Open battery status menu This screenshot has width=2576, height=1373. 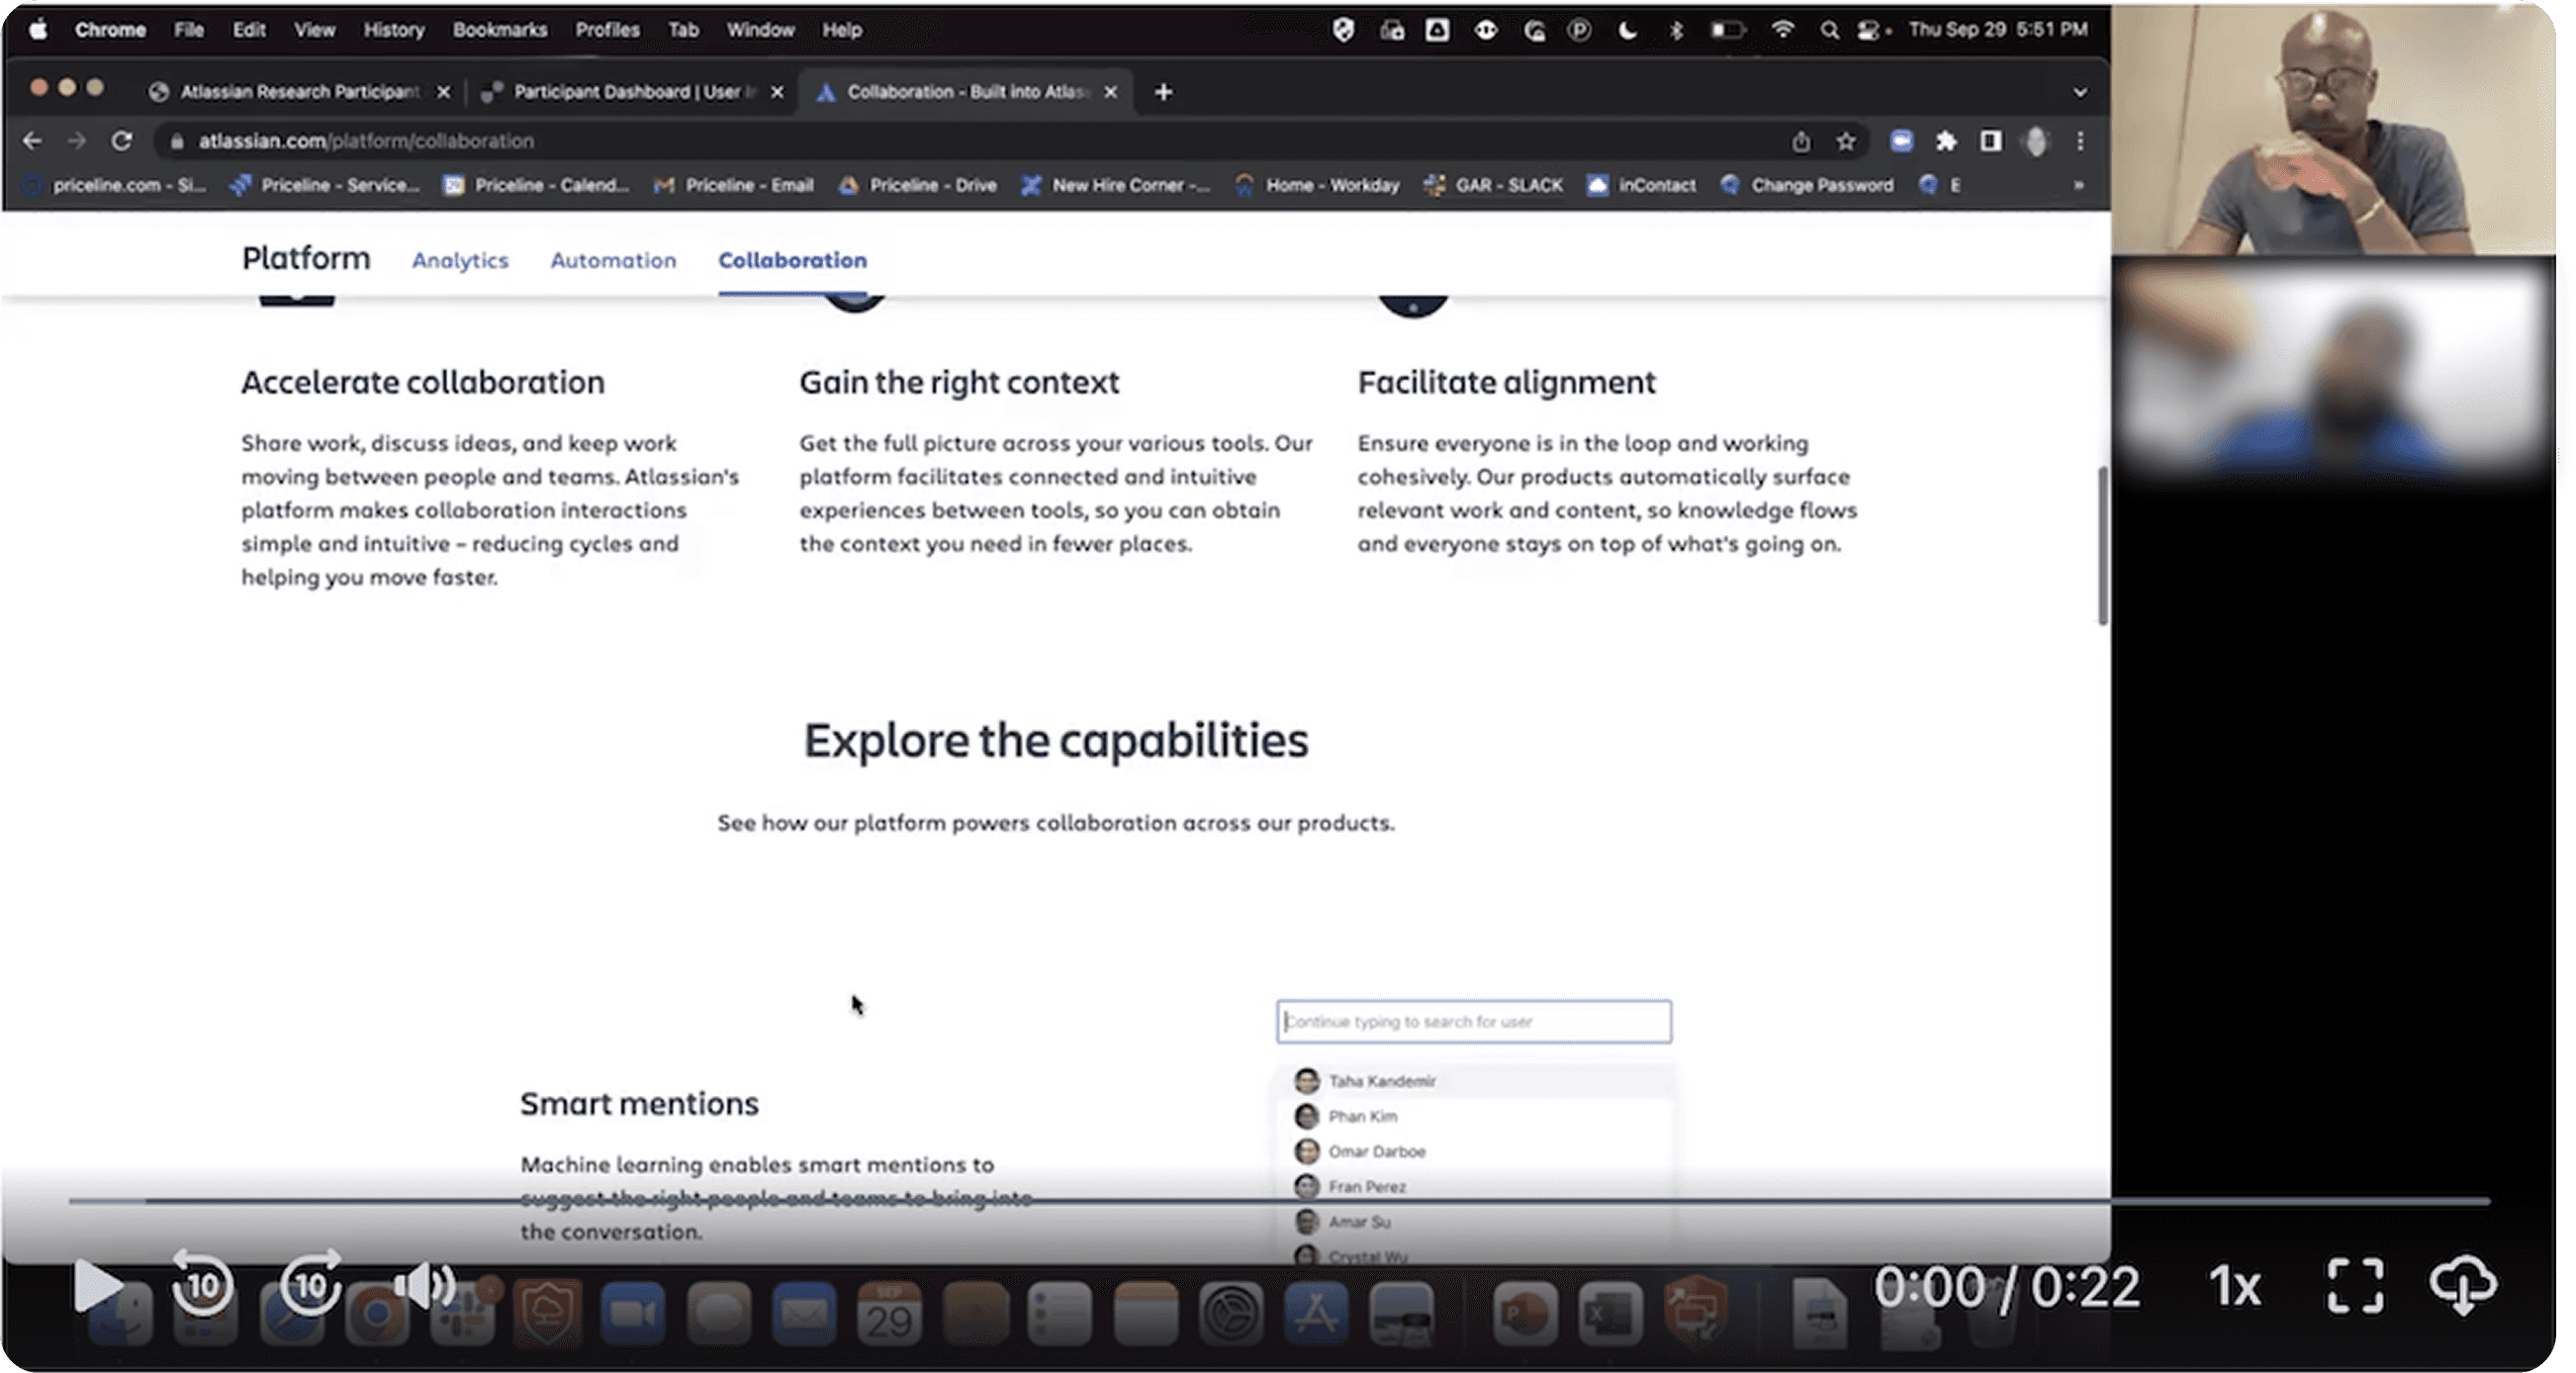(x=1727, y=30)
